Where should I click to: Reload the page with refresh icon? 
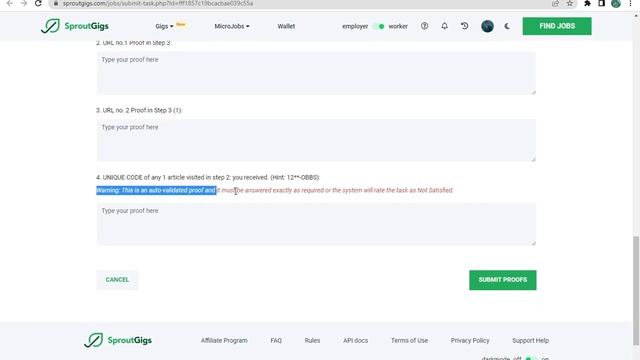point(38,3)
